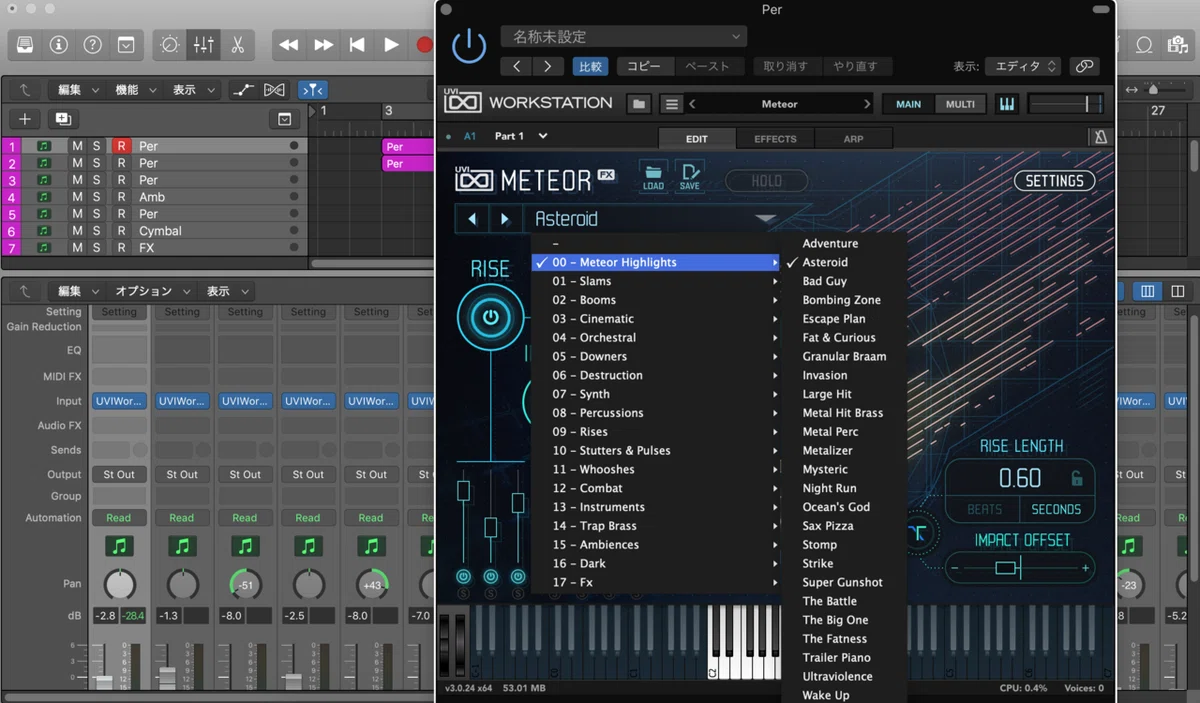Select the 01 – Slams category
This screenshot has width=1200, height=703.
pyautogui.click(x=656, y=281)
